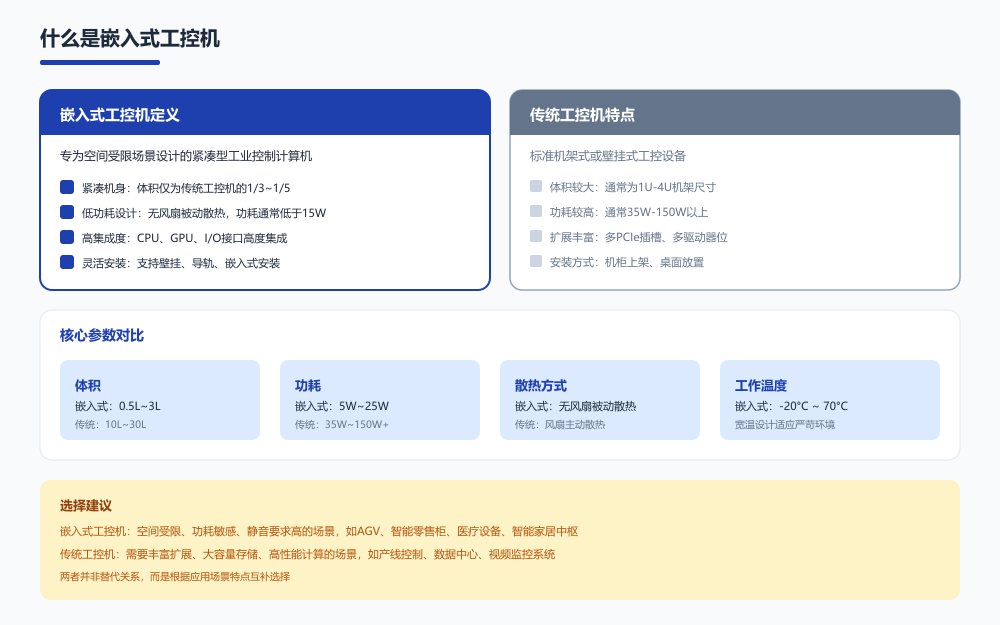Toggle the checkbox next to 体积较大
The image size is (1000, 625).
[x=535, y=186]
